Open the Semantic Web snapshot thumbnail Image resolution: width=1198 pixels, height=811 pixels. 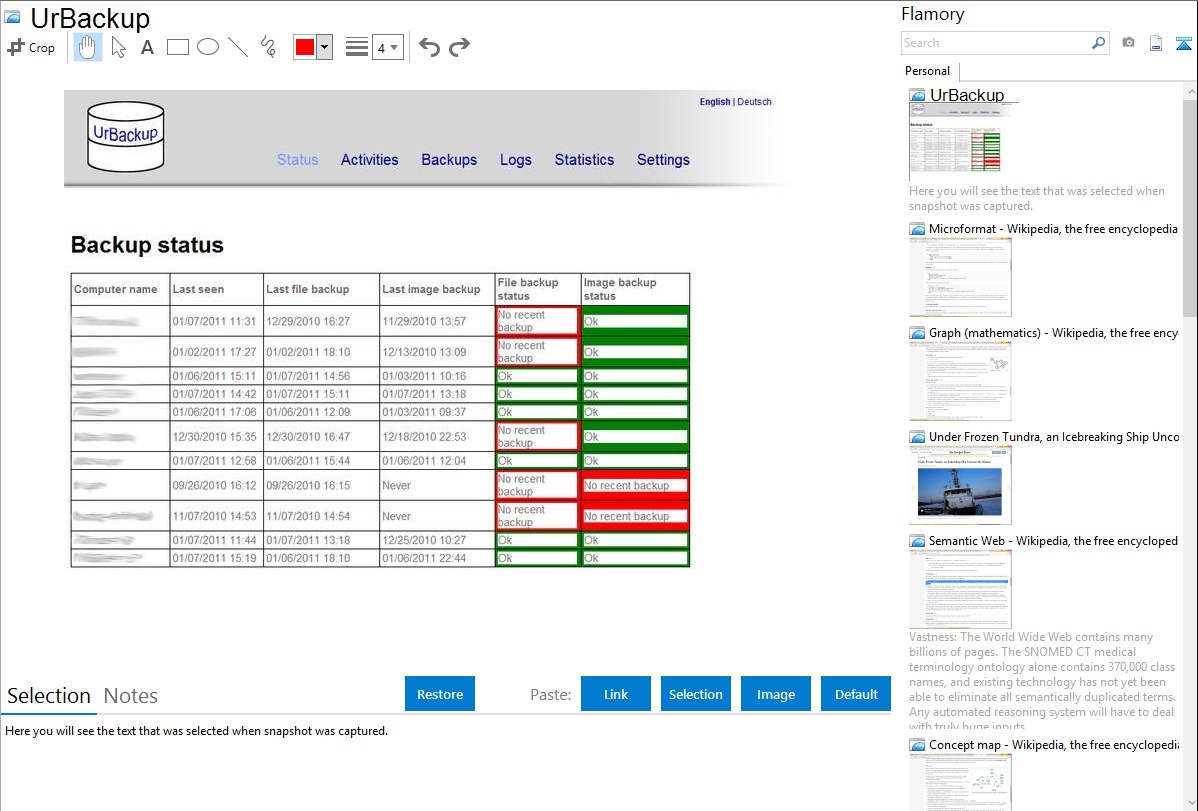click(x=960, y=589)
